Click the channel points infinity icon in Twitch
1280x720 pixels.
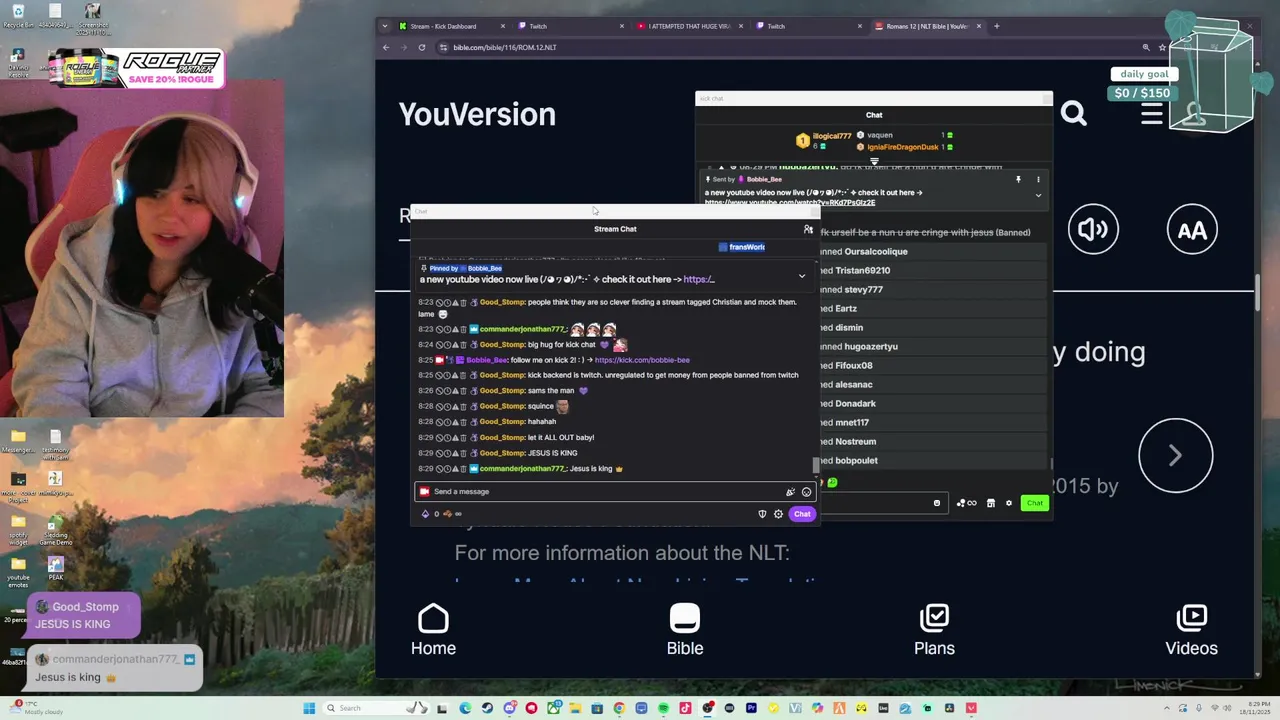(458, 514)
